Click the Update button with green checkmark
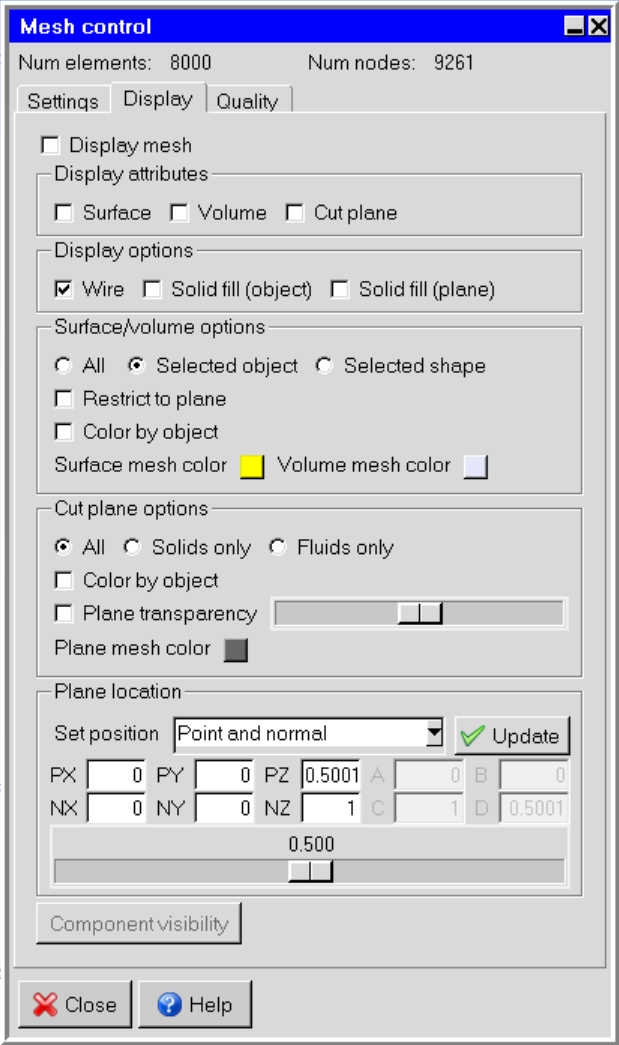 click(512, 736)
